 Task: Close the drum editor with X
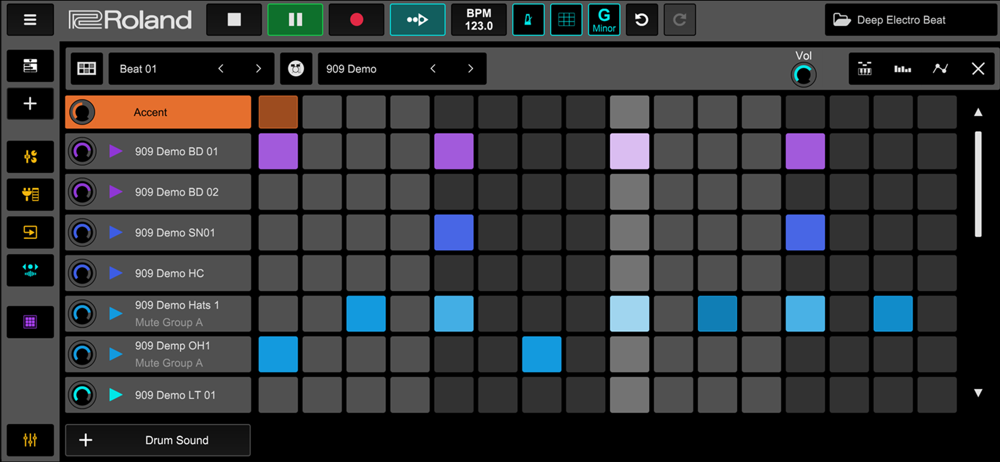978,69
